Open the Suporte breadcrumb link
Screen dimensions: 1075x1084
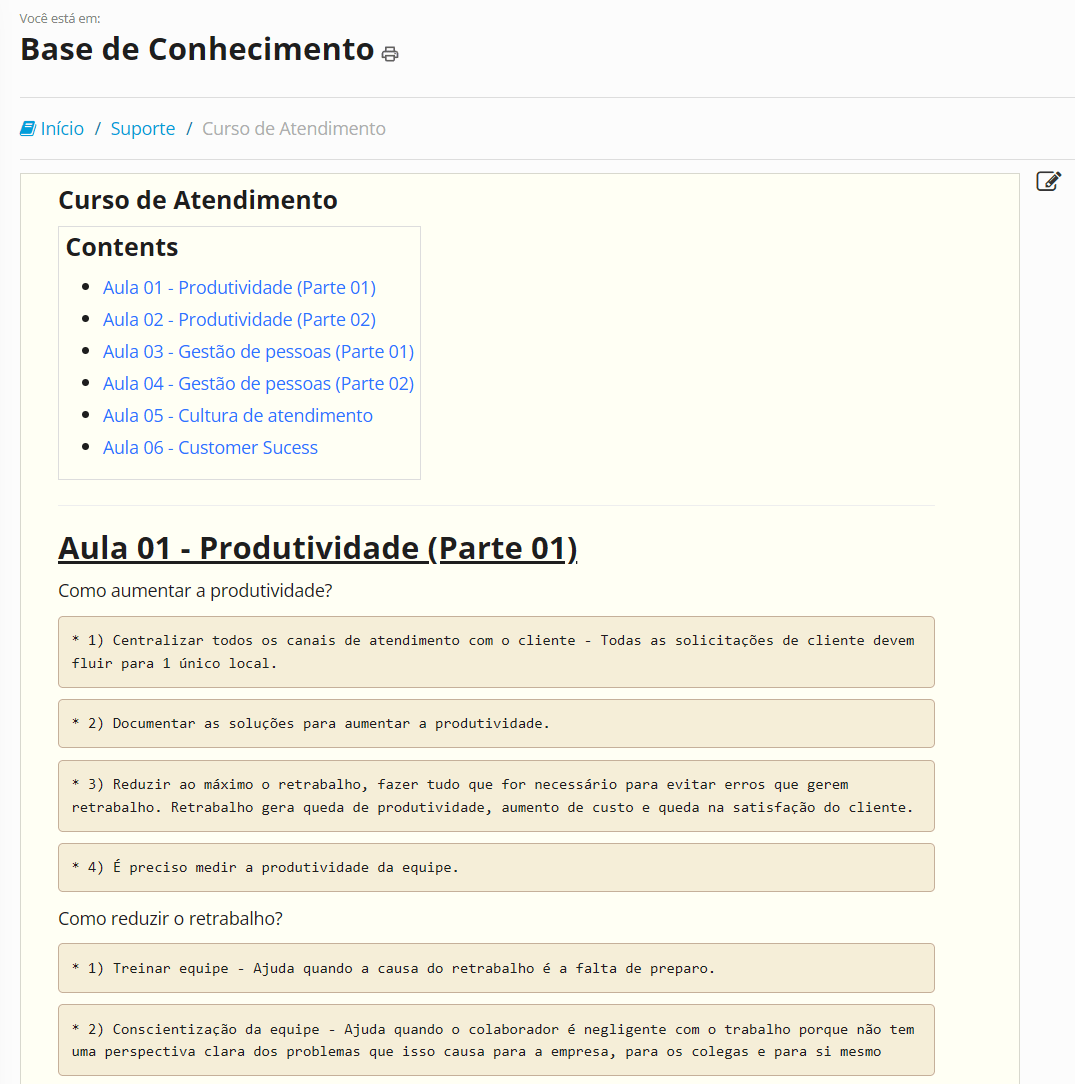click(x=142, y=129)
